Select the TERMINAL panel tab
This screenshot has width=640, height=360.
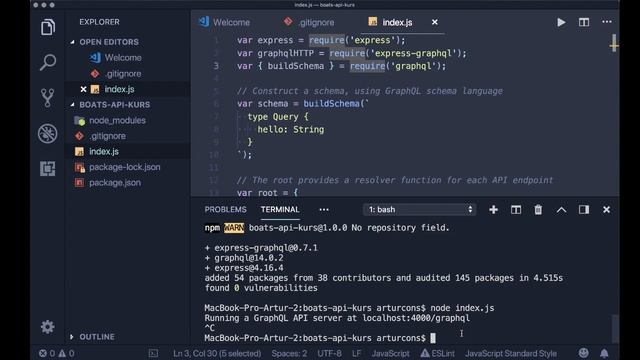pyautogui.click(x=280, y=210)
